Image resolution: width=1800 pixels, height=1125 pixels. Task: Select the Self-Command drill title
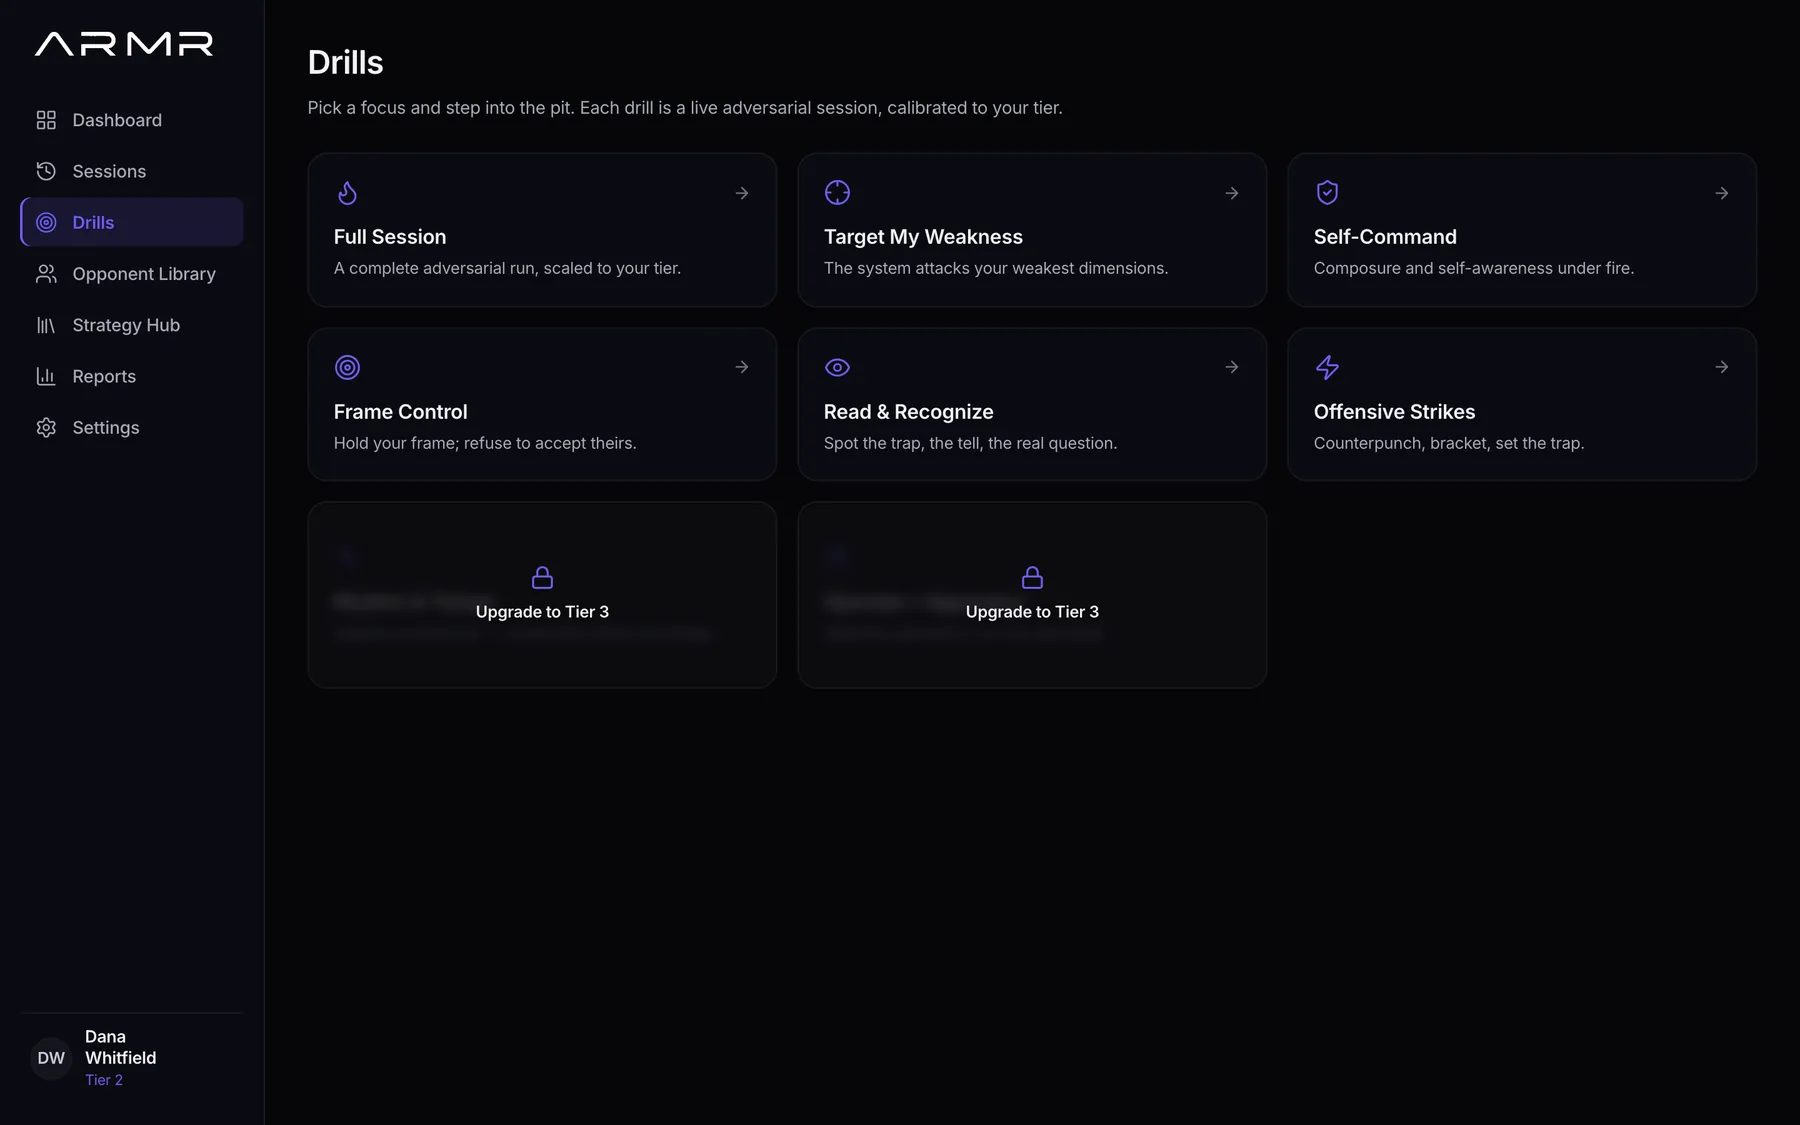[1385, 237]
